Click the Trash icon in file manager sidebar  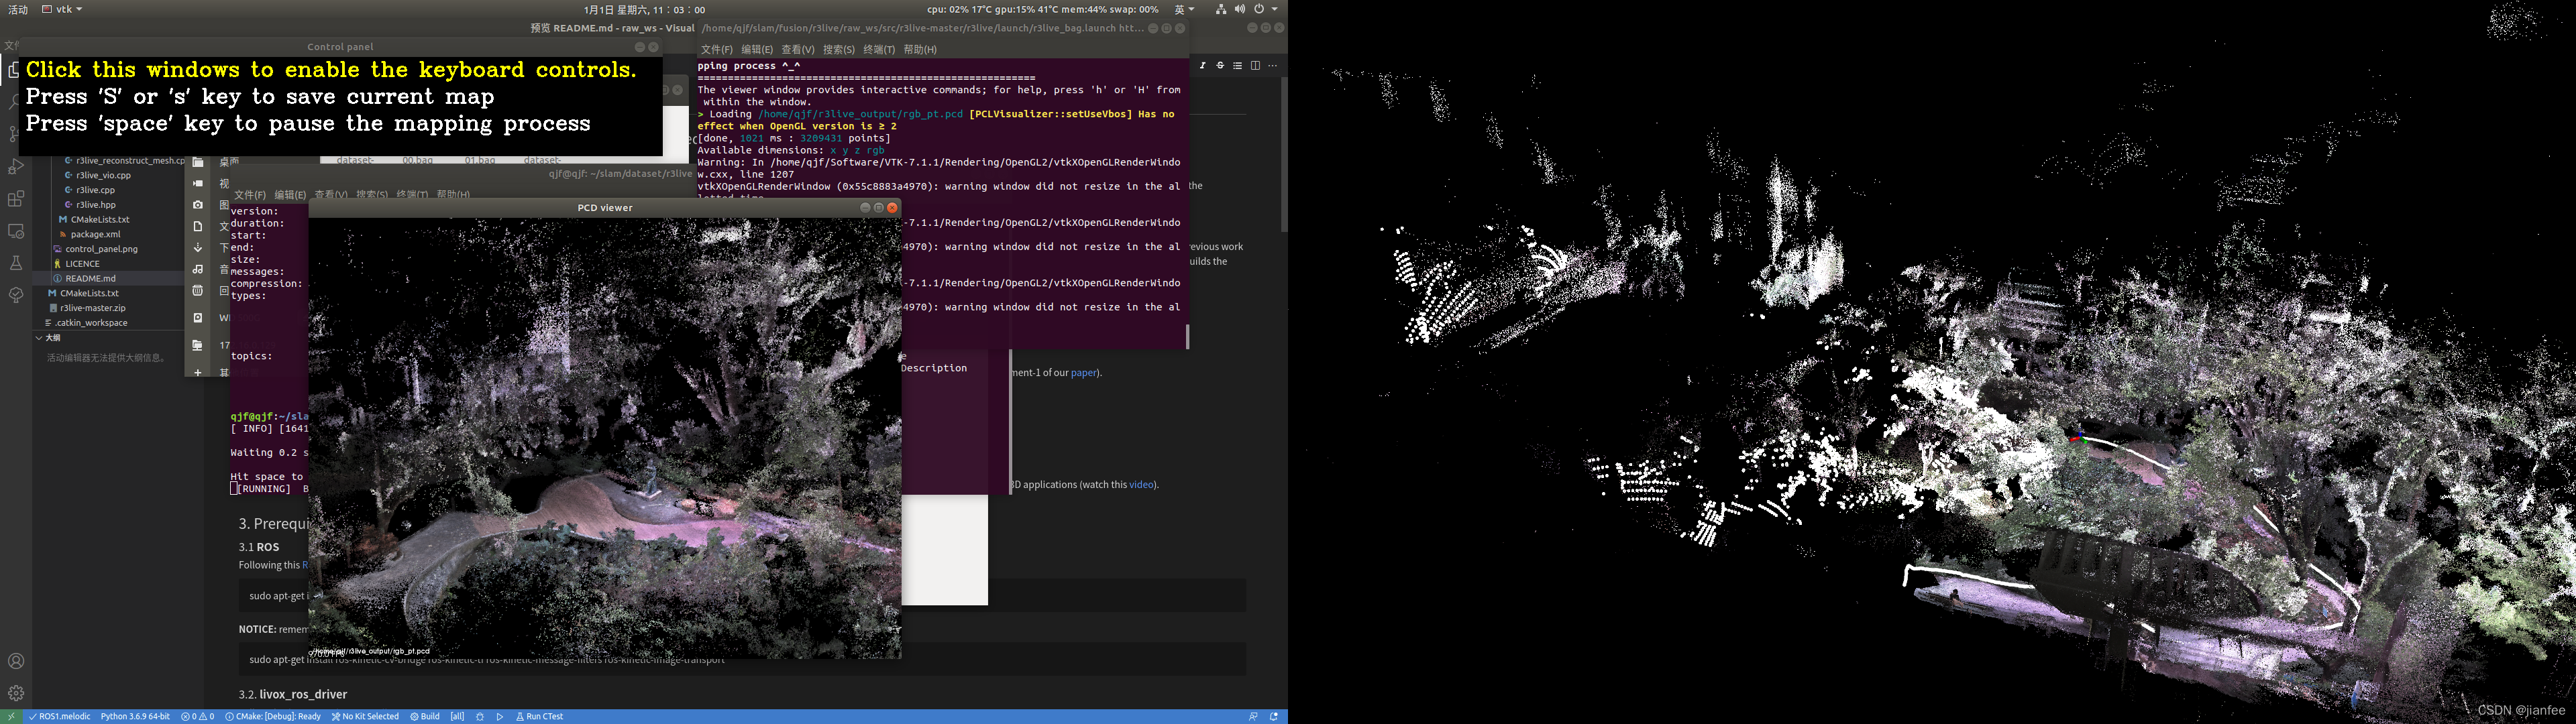click(198, 291)
